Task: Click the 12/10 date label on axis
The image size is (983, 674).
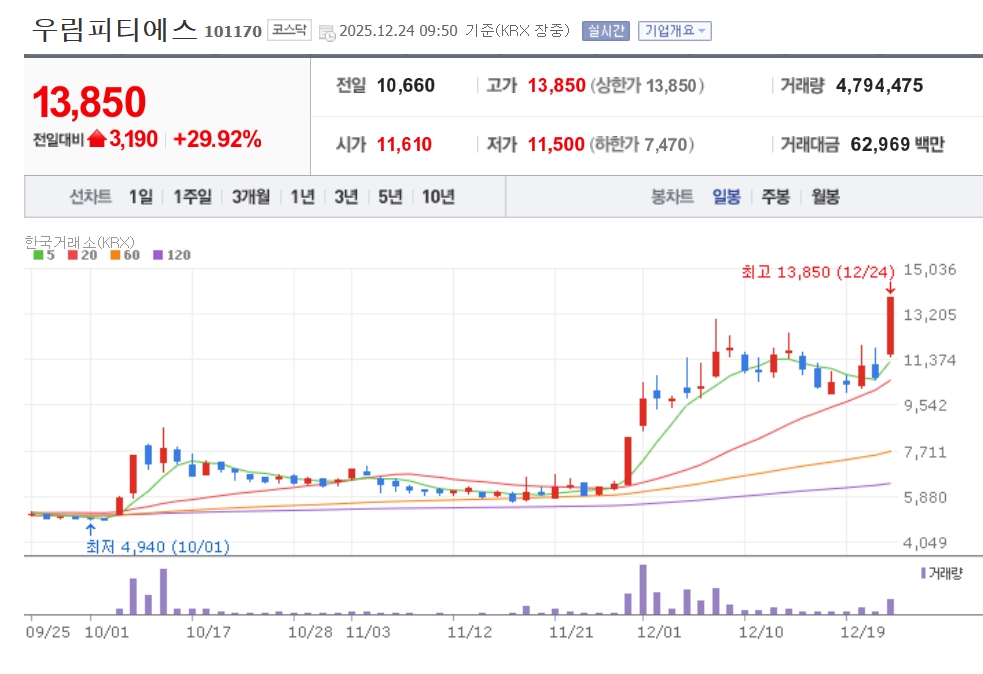Action: [x=760, y=632]
